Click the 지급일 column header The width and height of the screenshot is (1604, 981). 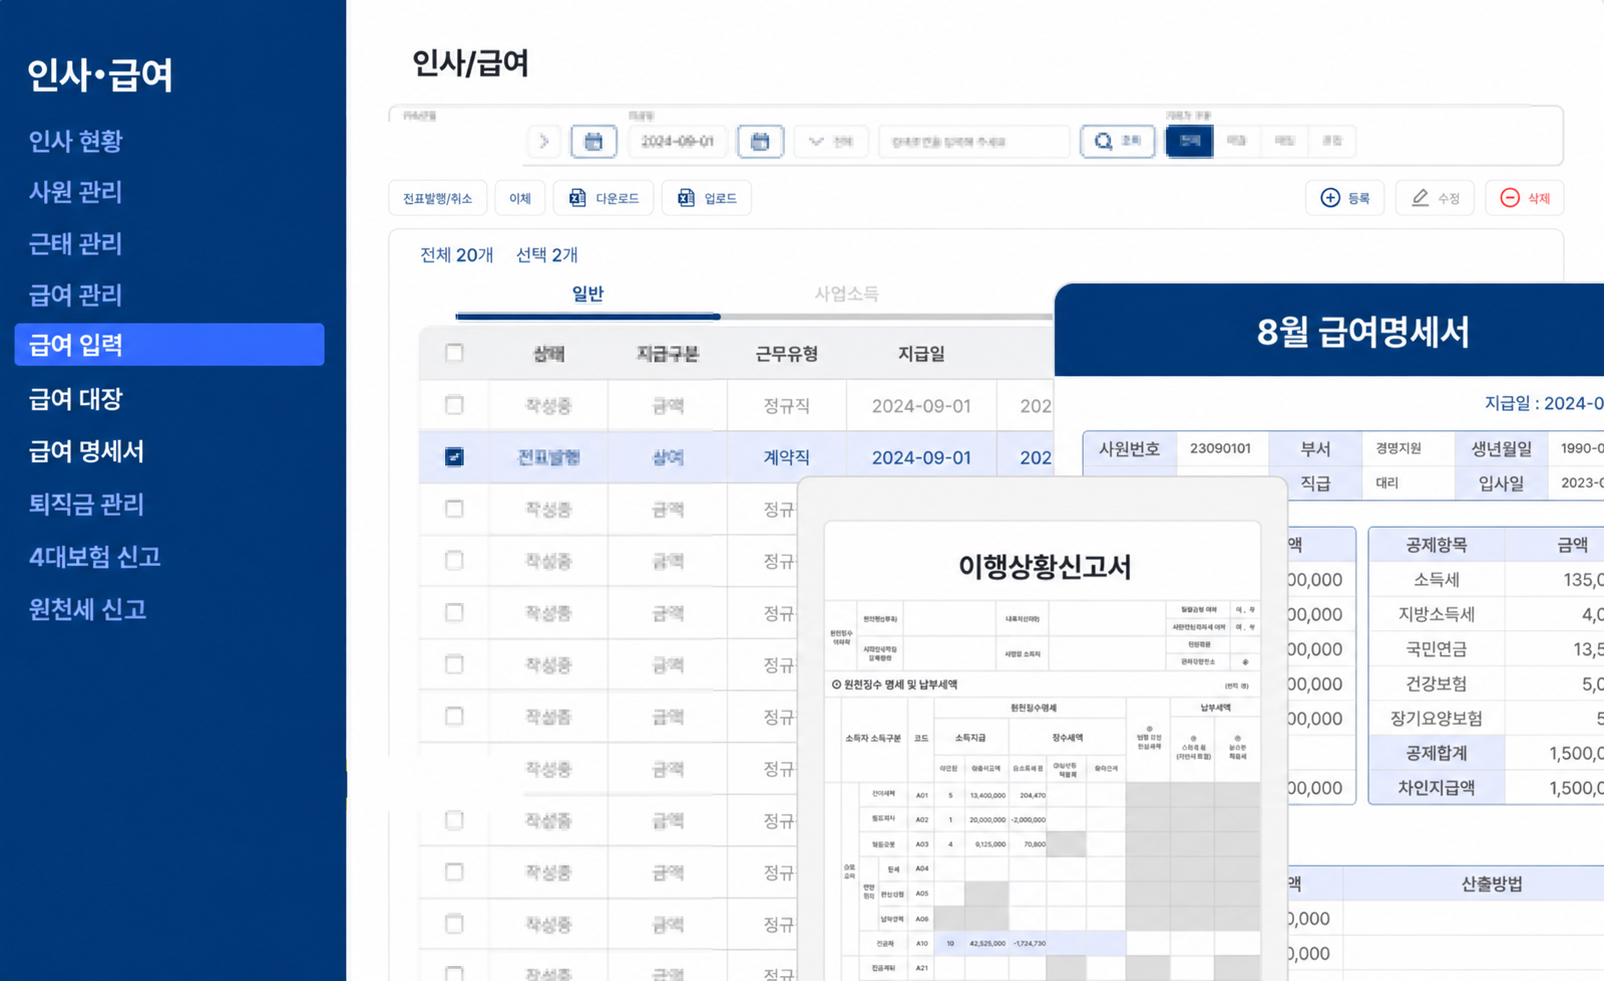pos(921,354)
